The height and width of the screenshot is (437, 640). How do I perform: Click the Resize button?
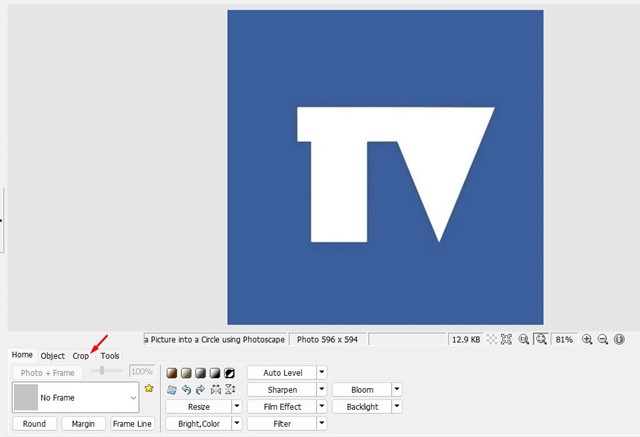[199, 406]
